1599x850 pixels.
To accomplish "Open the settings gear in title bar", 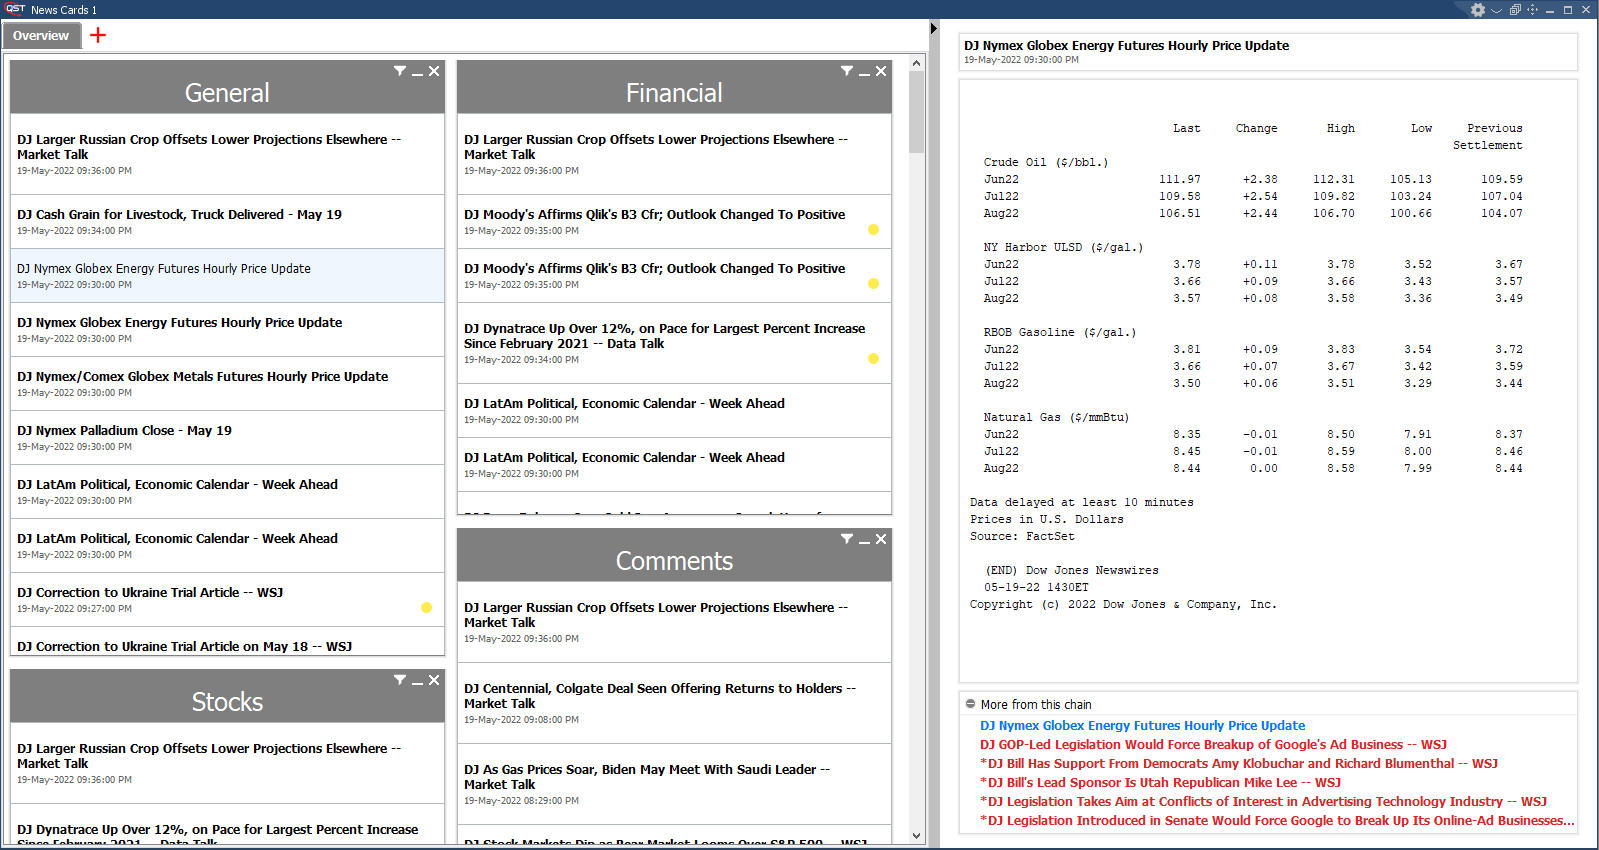I will click(x=1478, y=10).
